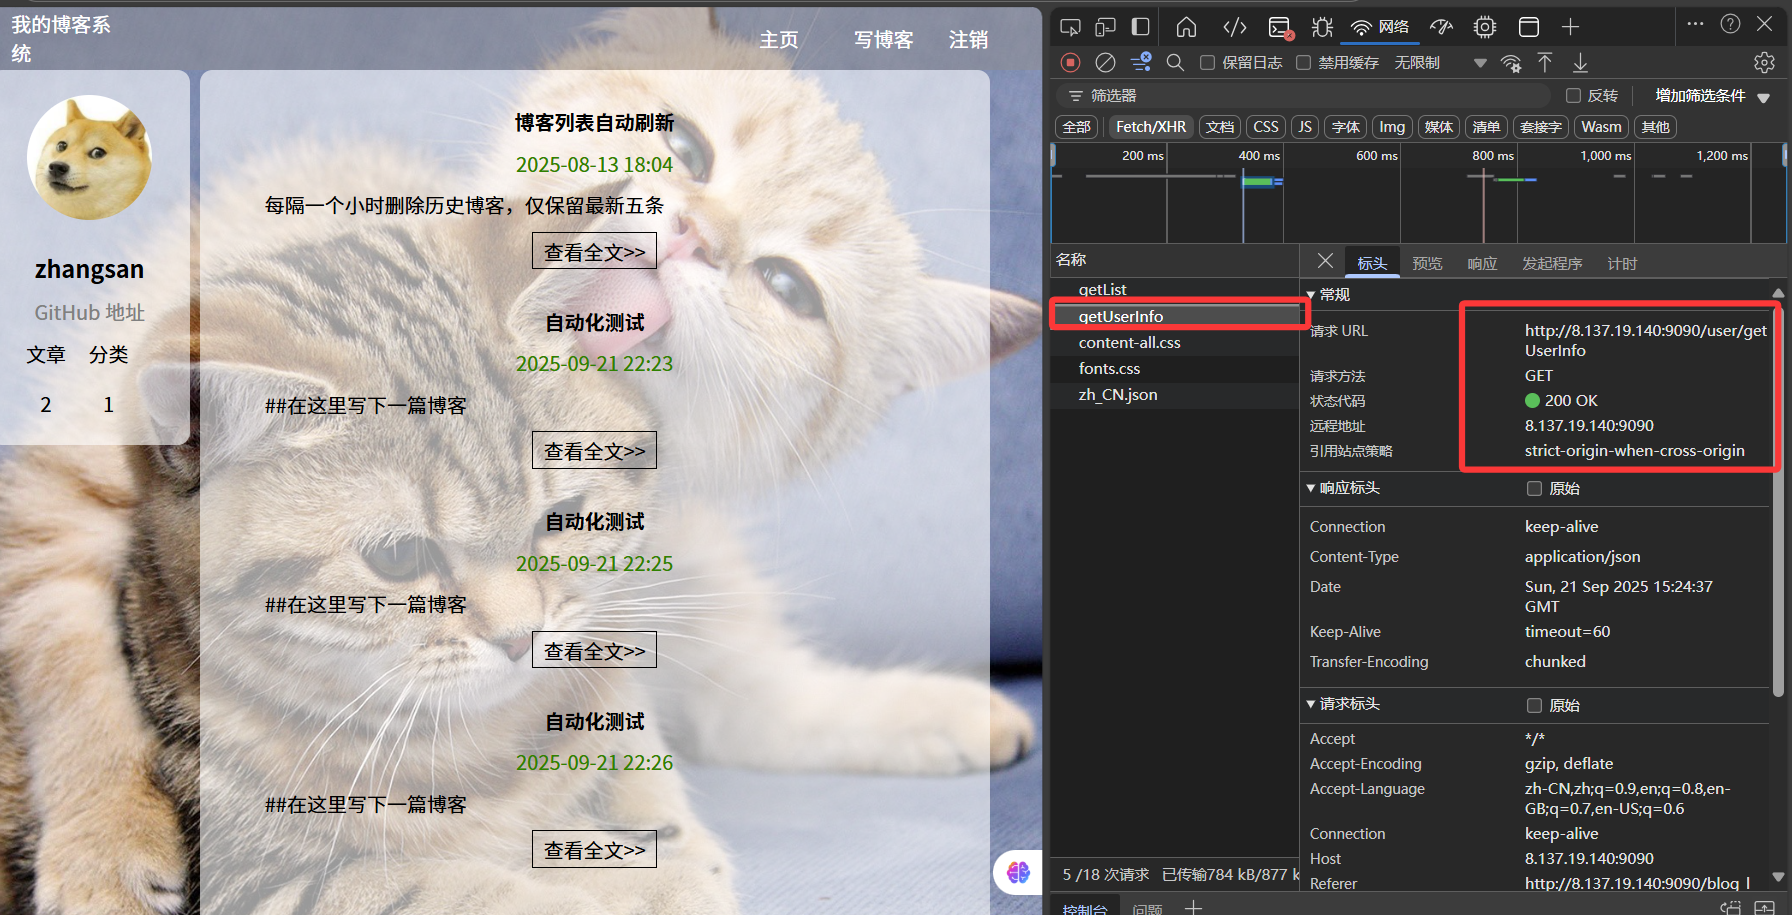Image resolution: width=1792 pixels, height=915 pixels.
Task: Toggle device emulation mode
Action: click(1104, 27)
